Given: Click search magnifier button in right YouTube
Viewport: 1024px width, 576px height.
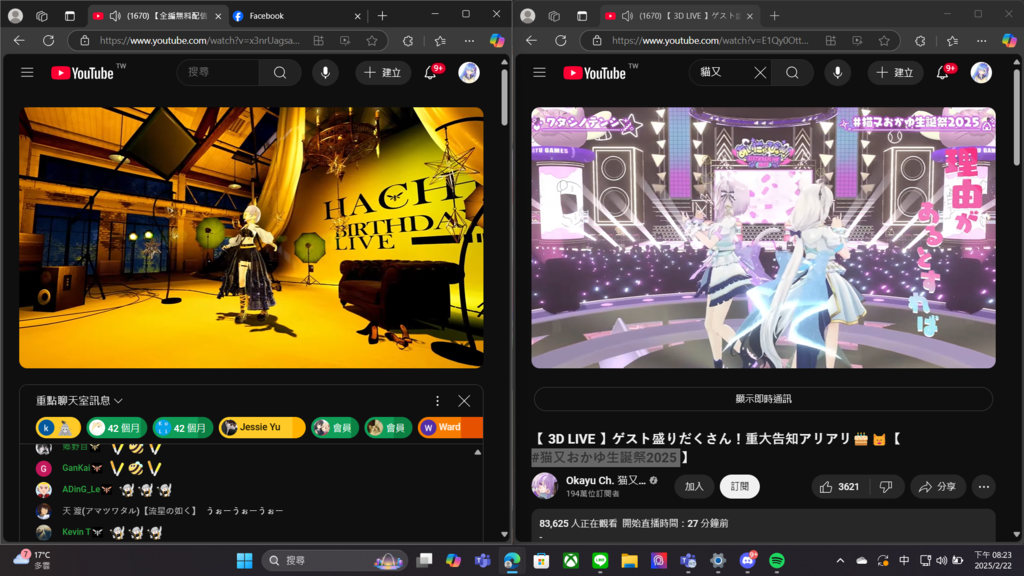Looking at the screenshot, I should 792,72.
